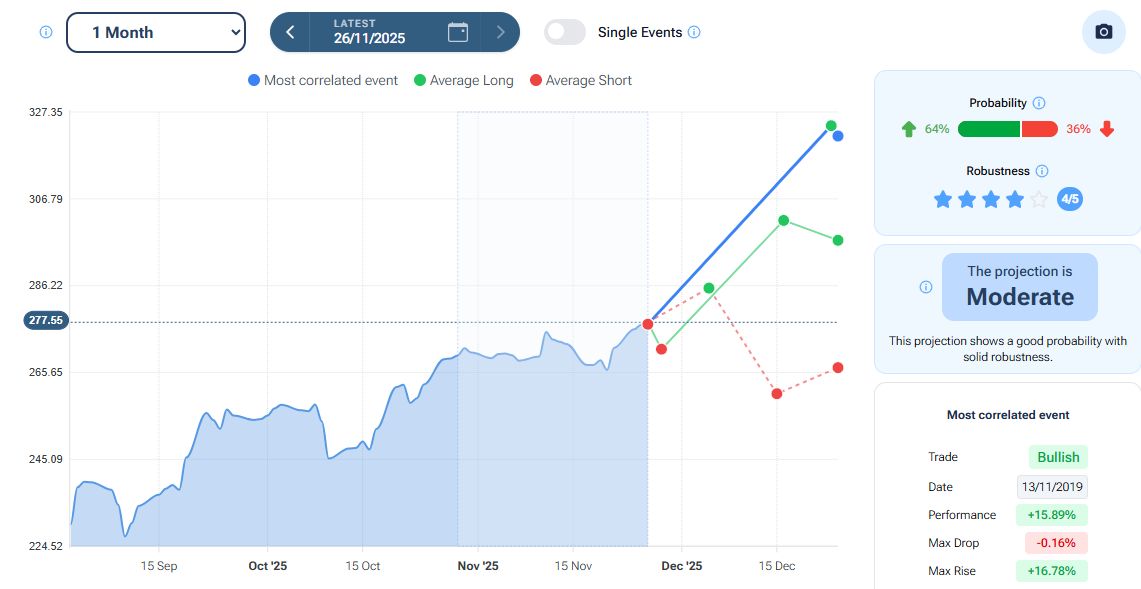Viewport: 1141px width, 589px height.
Task: Click info icon beside Single Events
Action: [x=695, y=32]
